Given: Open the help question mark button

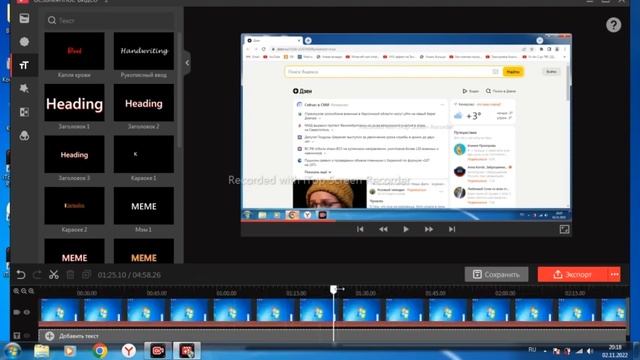Looking at the screenshot, I should click(613, 25).
